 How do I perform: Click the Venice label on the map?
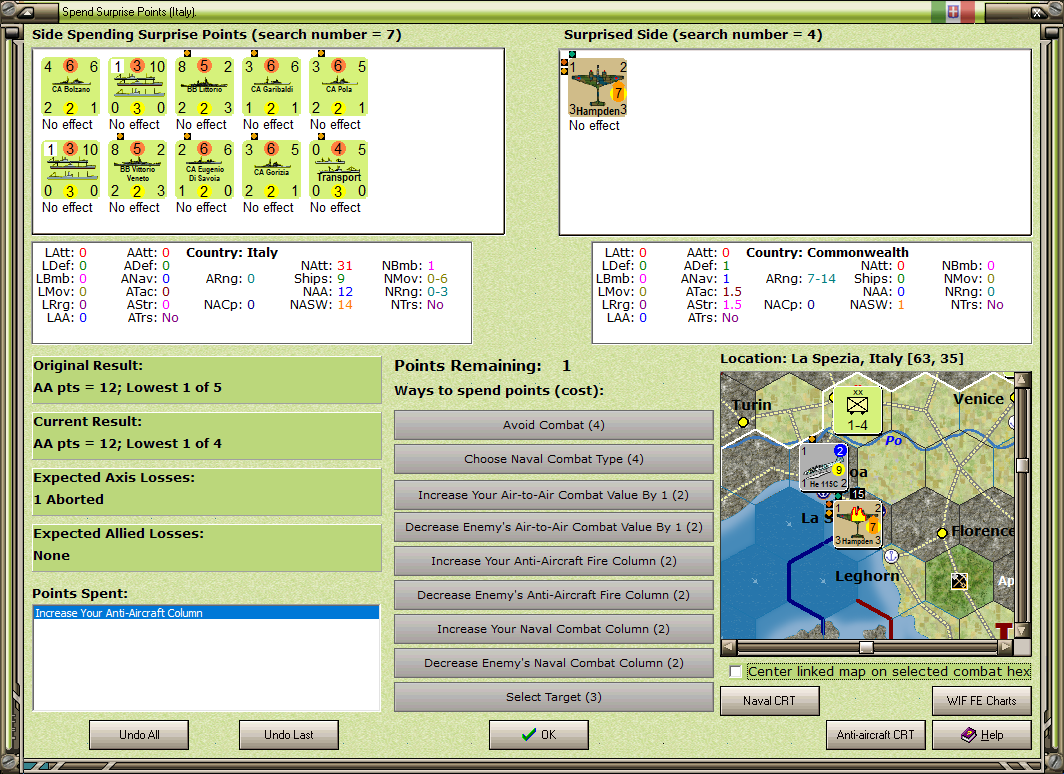point(978,400)
